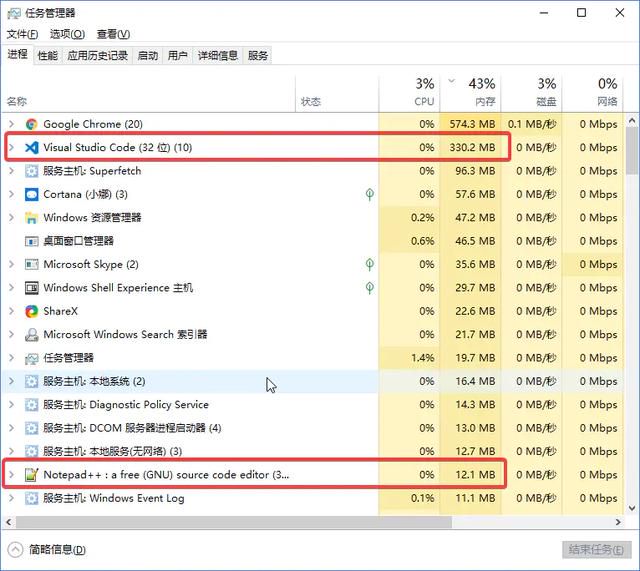Expand the Microsoft Skype (2) group

[x=11, y=264]
